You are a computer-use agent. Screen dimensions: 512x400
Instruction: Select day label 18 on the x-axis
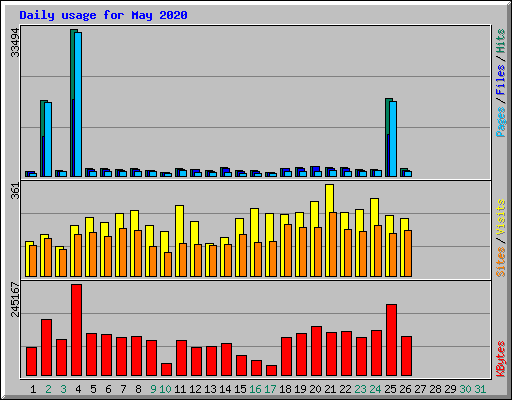[x=285, y=389]
